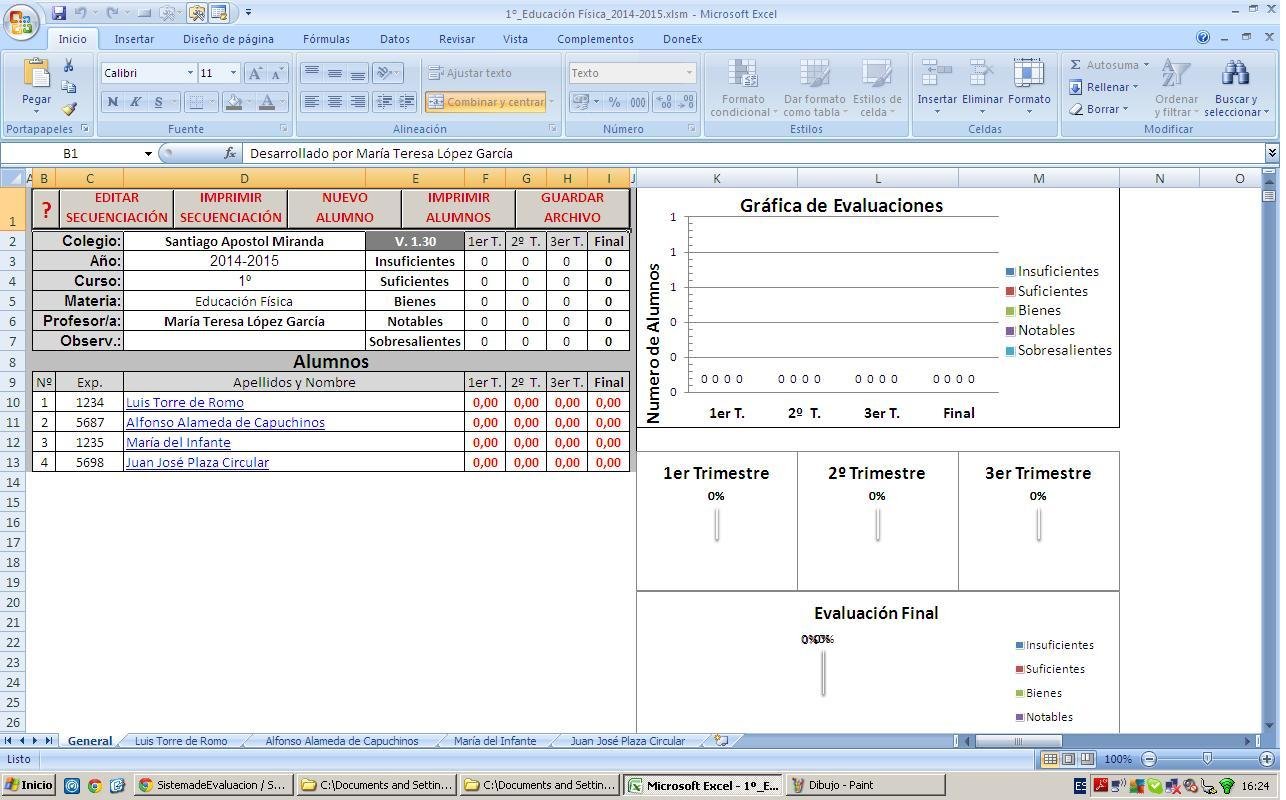This screenshot has height=800, width=1286.
Task: Open Excel help with the question mark icon
Action: pos(1203,38)
